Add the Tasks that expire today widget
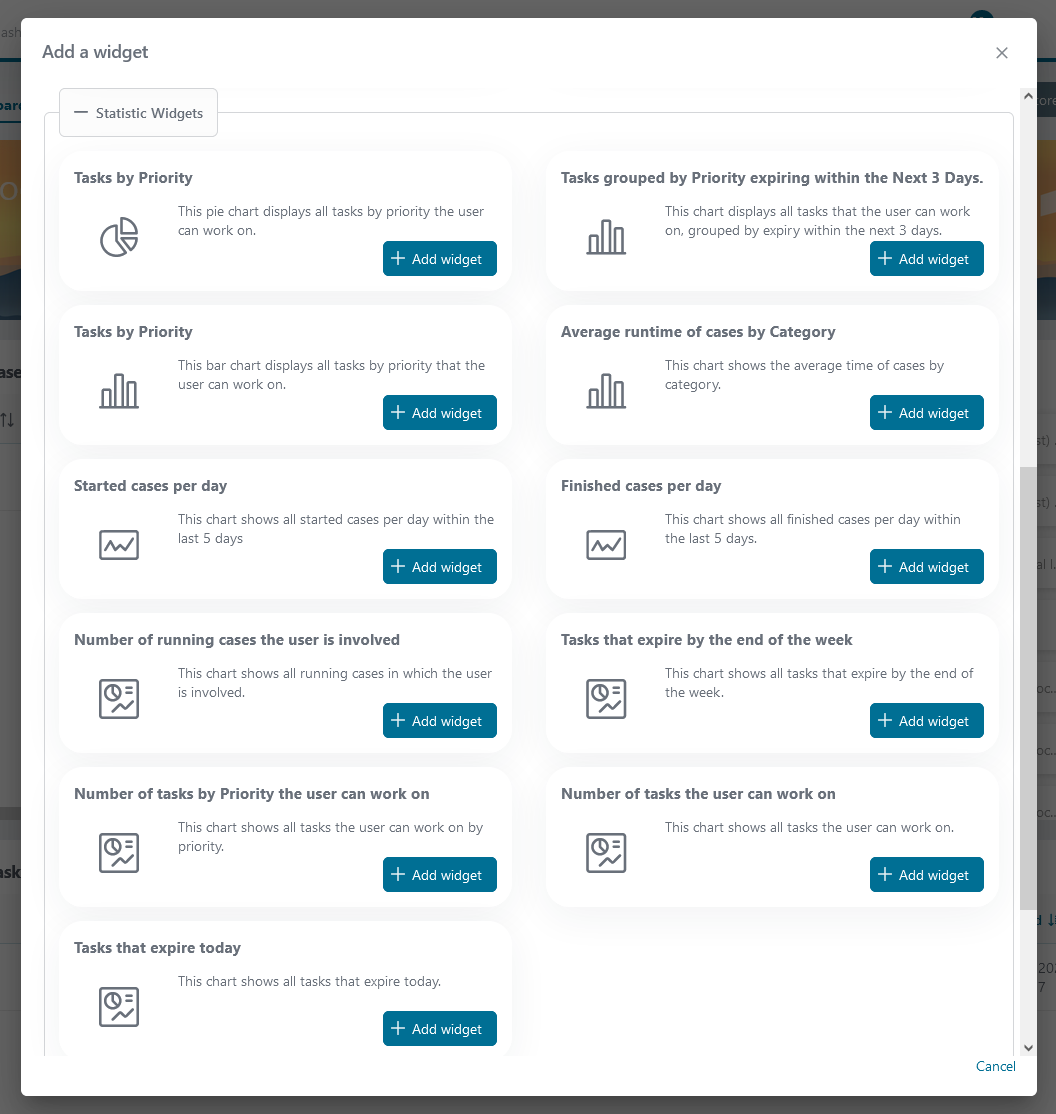 pyautogui.click(x=440, y=1029)
